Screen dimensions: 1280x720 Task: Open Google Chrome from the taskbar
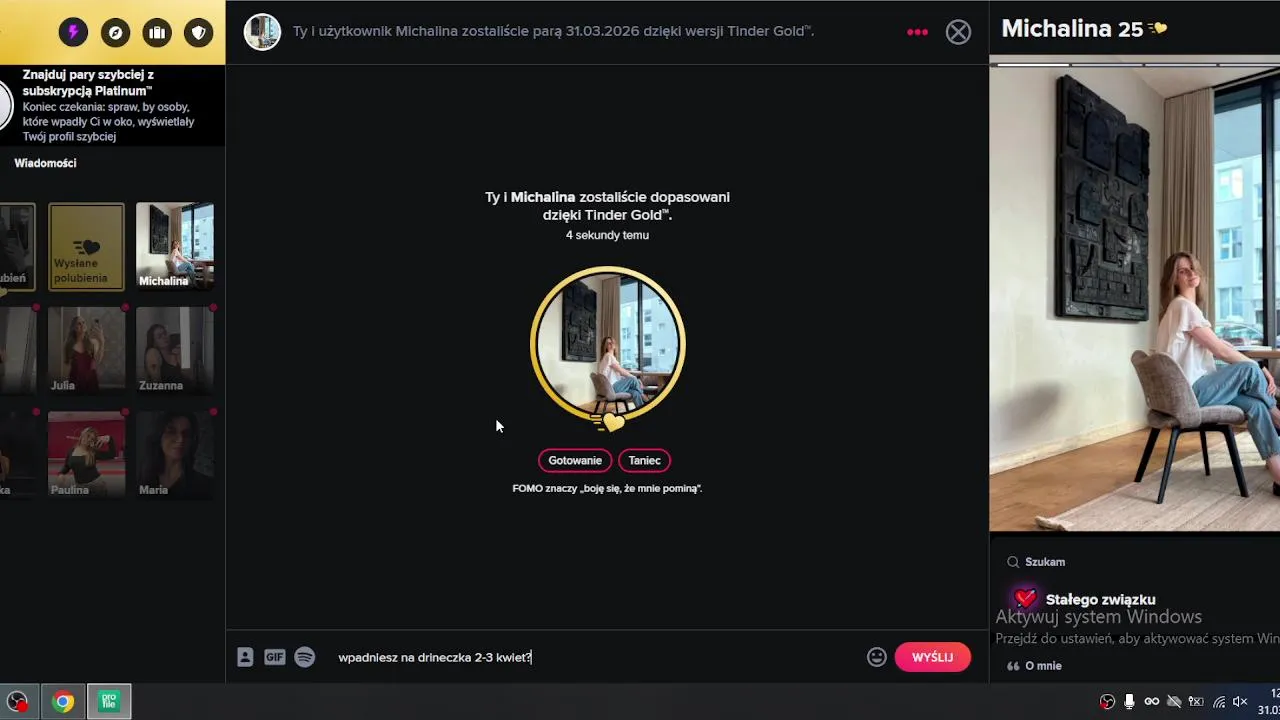pyautogui.click(x=63, y=702)
